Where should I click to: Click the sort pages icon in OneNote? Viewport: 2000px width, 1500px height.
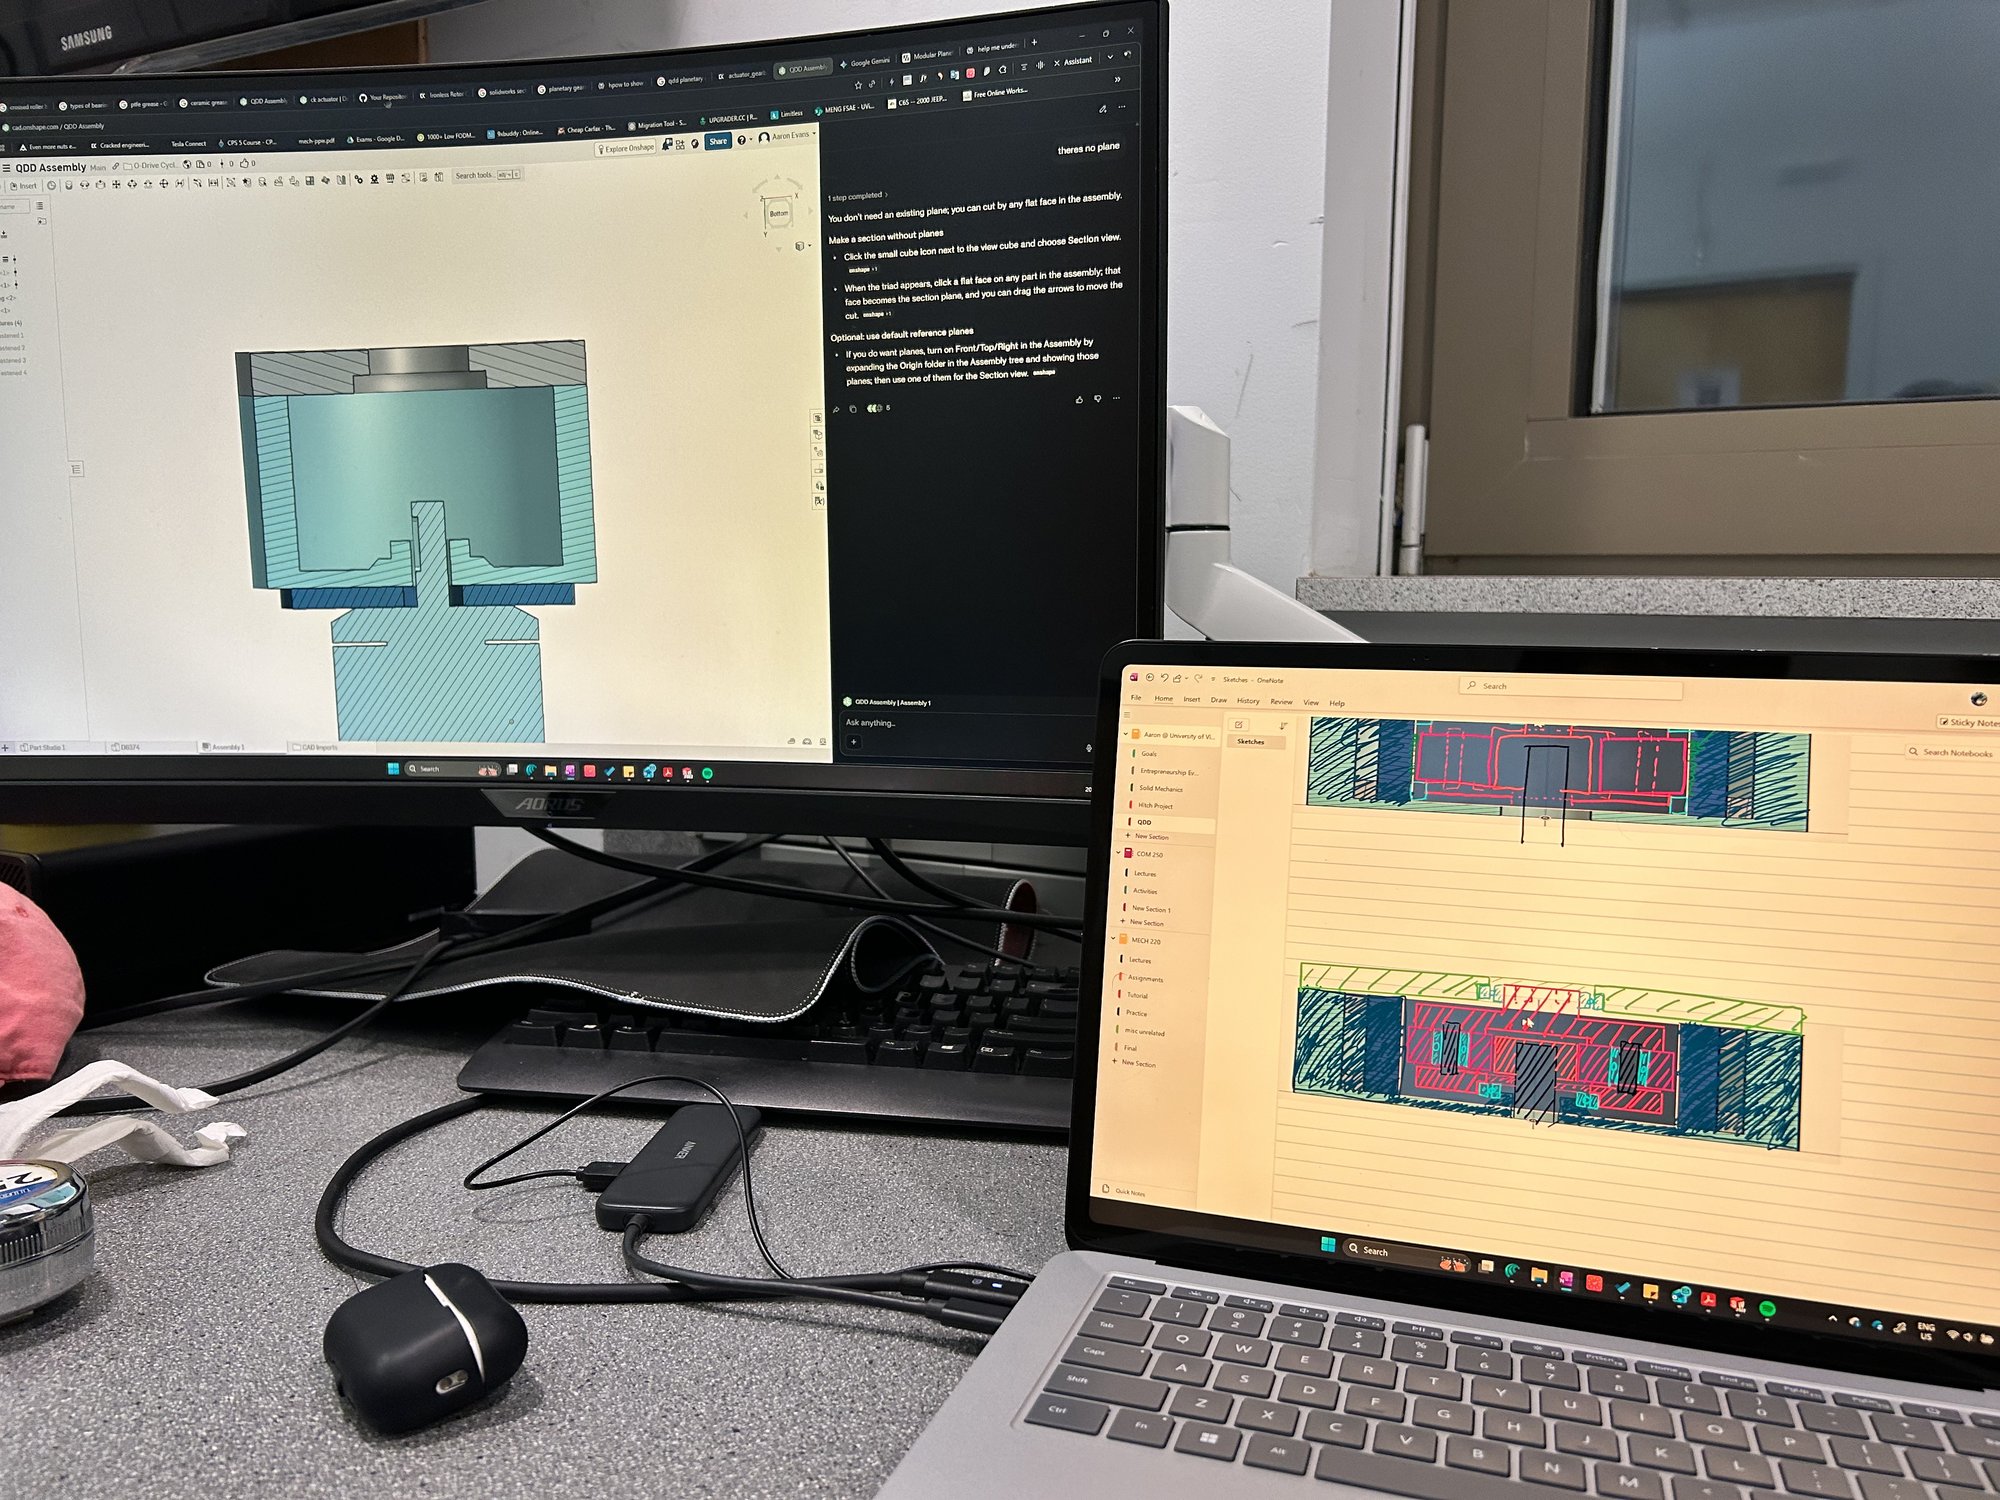[x=1283, y=725]
